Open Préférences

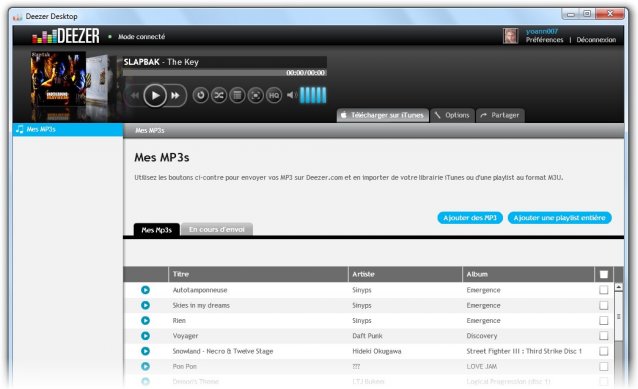[x=544, y=40]
